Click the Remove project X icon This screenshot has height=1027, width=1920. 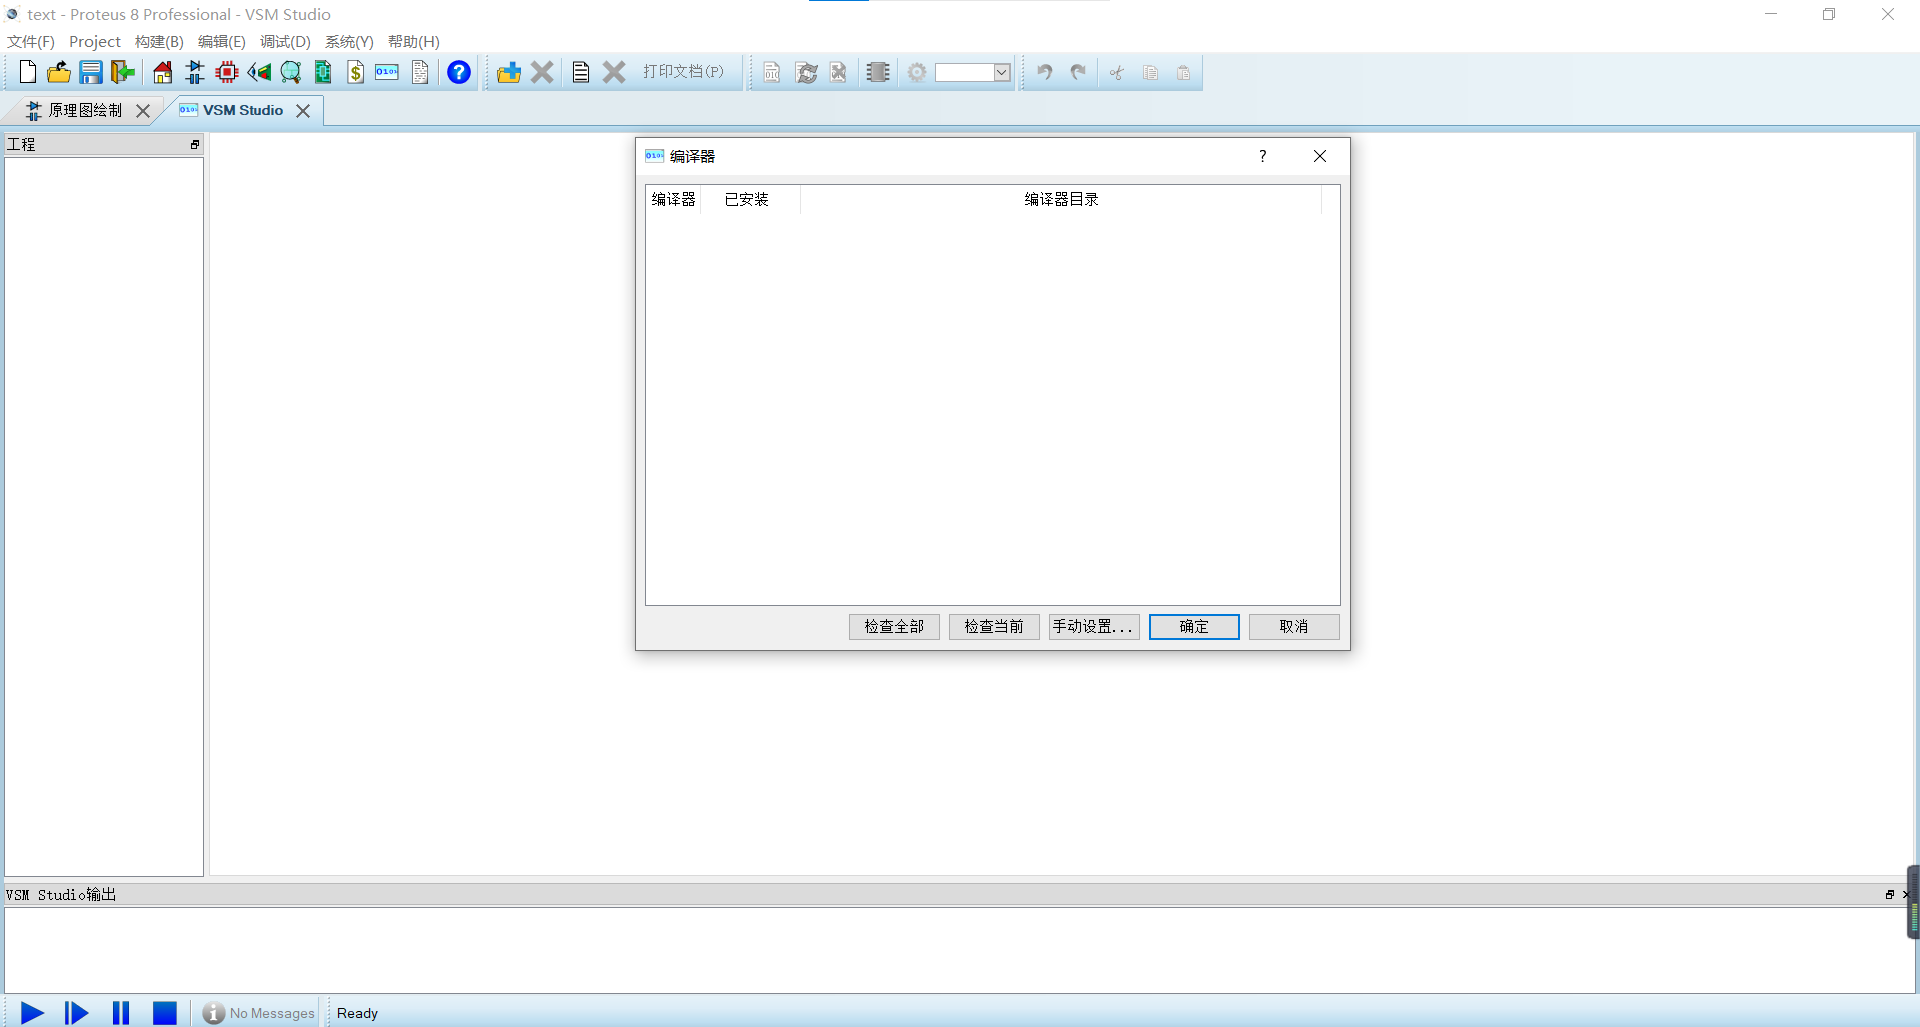pos(542,72)
